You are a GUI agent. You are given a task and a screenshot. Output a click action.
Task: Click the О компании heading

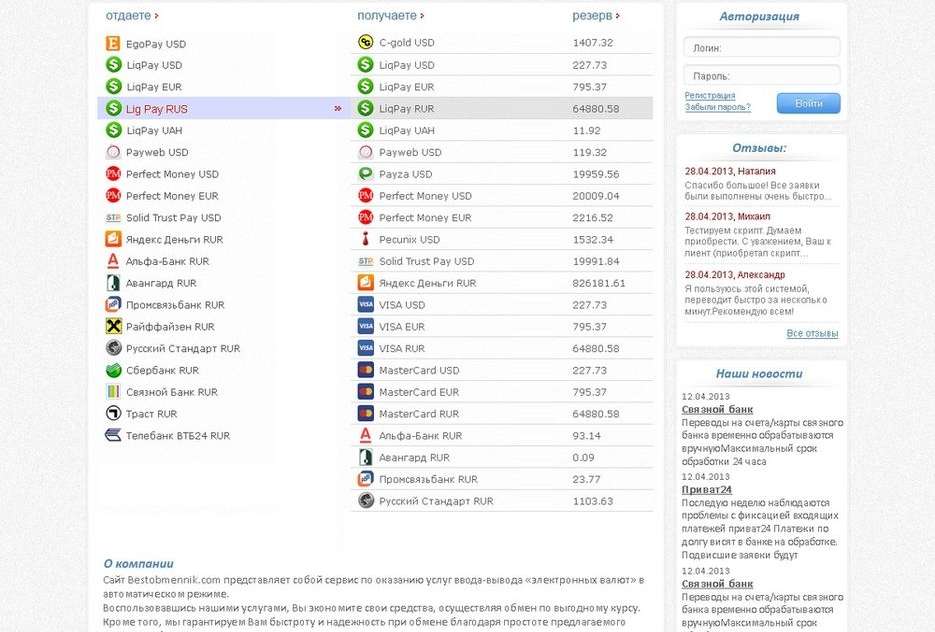click(138, 563)
